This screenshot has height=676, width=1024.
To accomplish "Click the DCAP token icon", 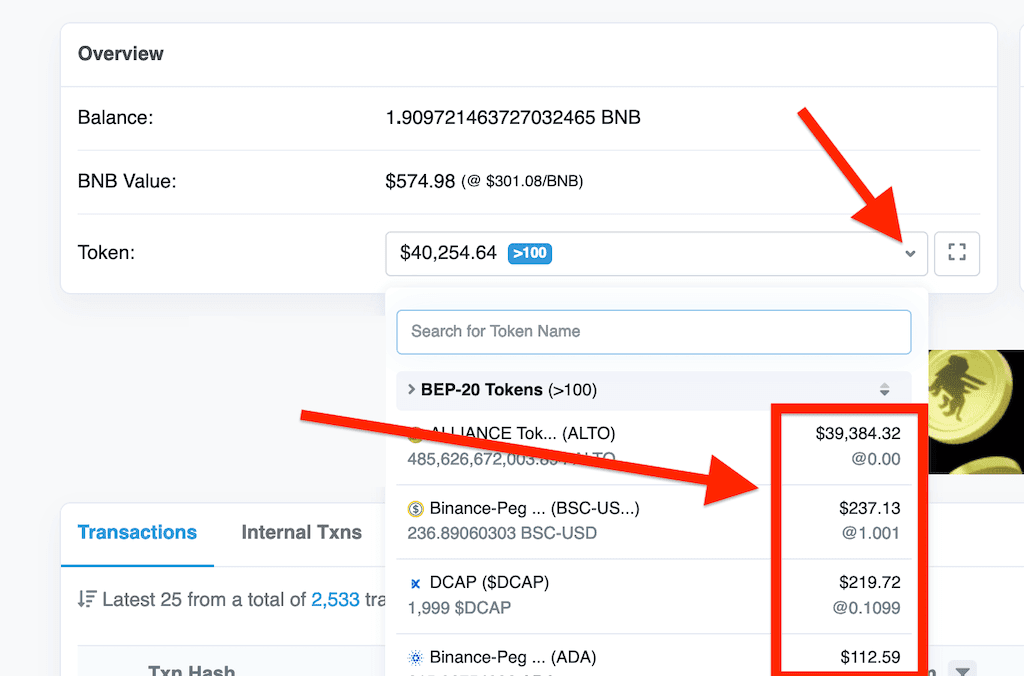I will pyautogui.click(x=415, y=583).
